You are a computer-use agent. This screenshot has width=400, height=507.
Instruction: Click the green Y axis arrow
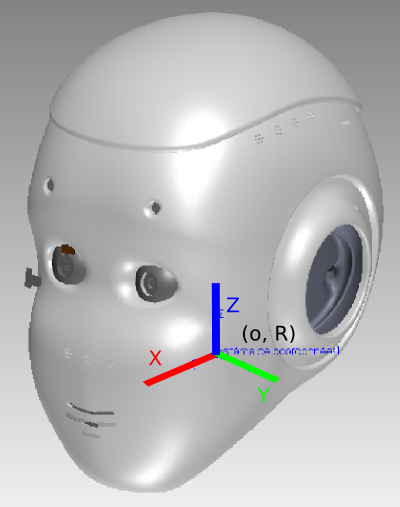click(x=248, y=367)
